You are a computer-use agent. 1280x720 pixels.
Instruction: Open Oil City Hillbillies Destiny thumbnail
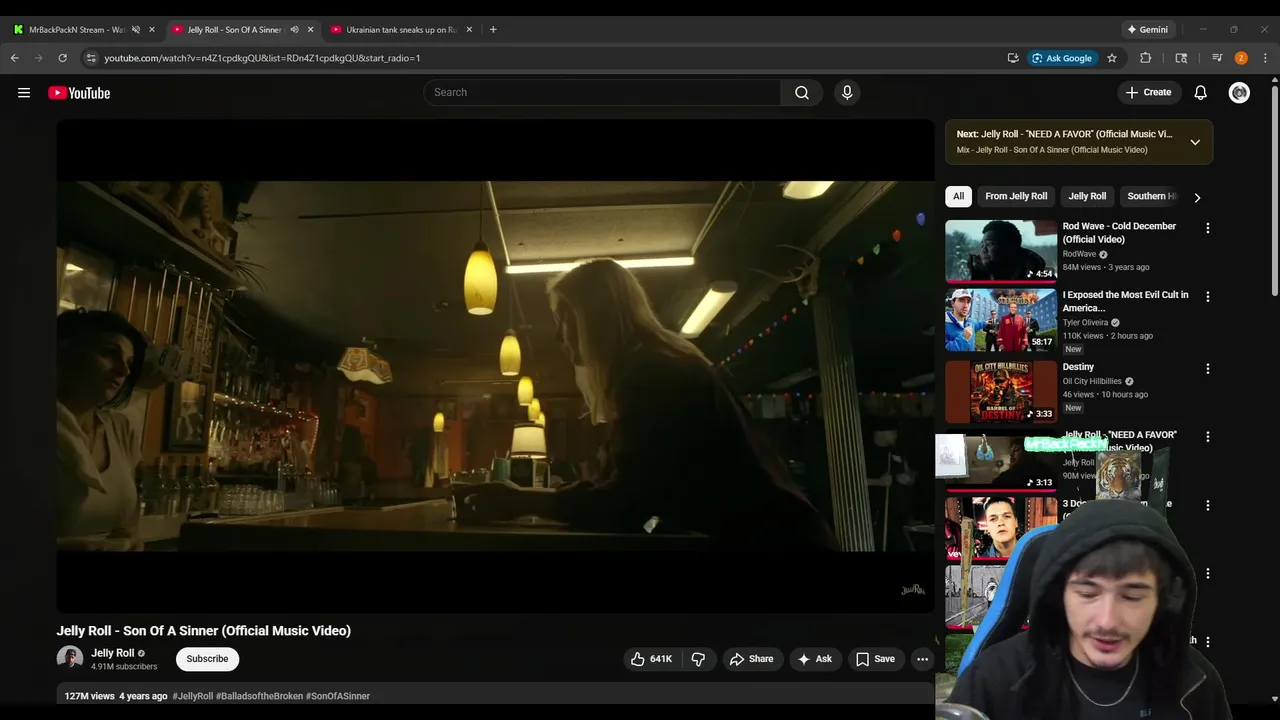tap(1001, 391)
